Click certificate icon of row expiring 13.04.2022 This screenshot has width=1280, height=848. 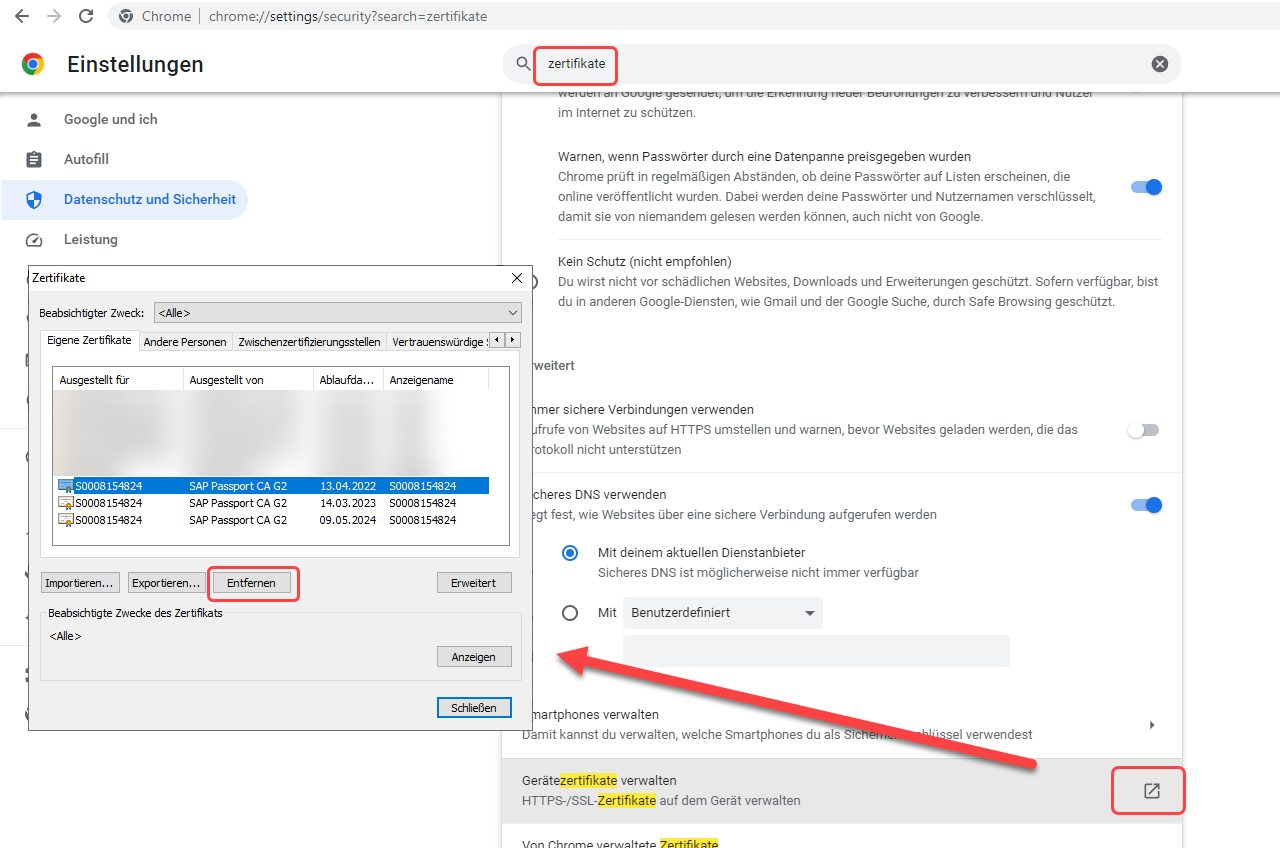pos(66,486)
